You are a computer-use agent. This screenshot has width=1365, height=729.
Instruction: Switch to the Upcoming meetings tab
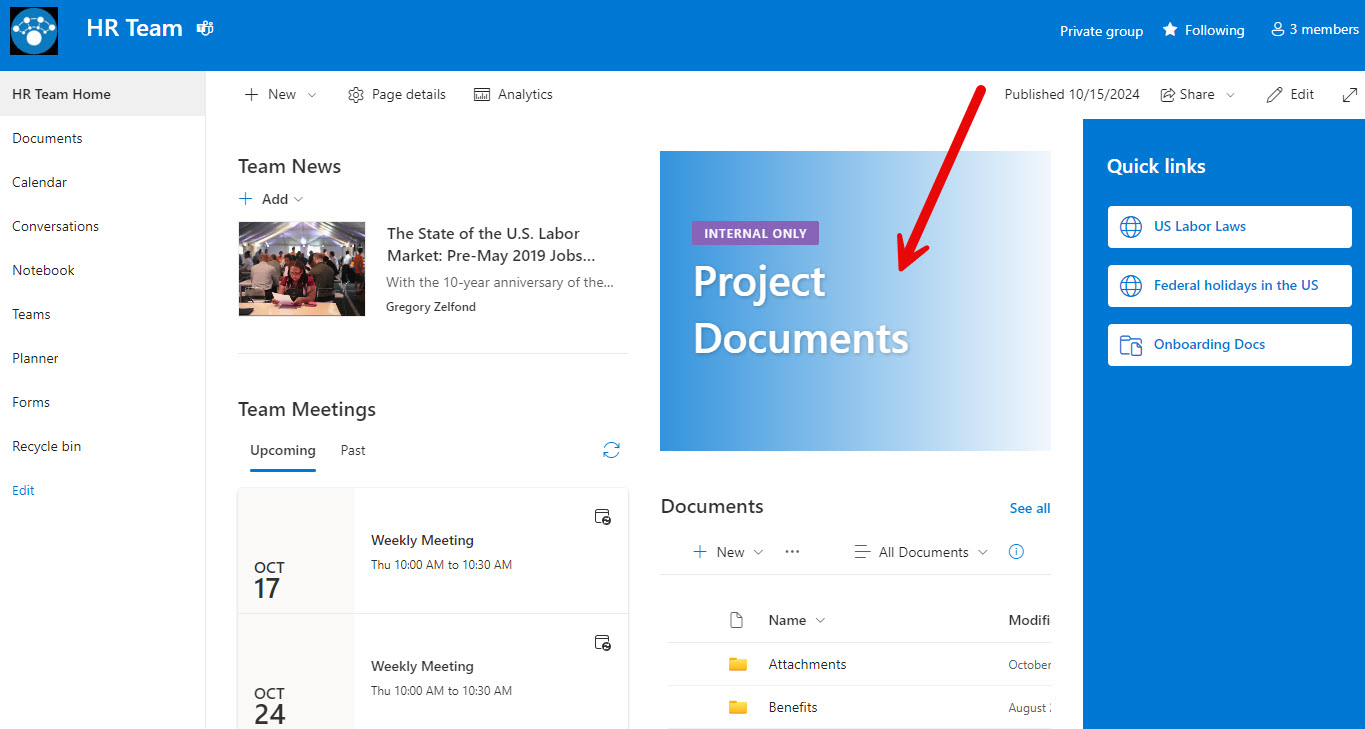click(x=283, y=451)
